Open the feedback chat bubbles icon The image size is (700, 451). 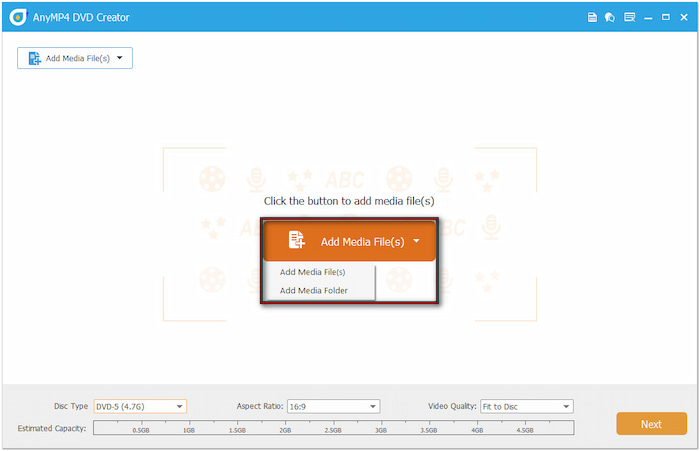coord(610,17)
